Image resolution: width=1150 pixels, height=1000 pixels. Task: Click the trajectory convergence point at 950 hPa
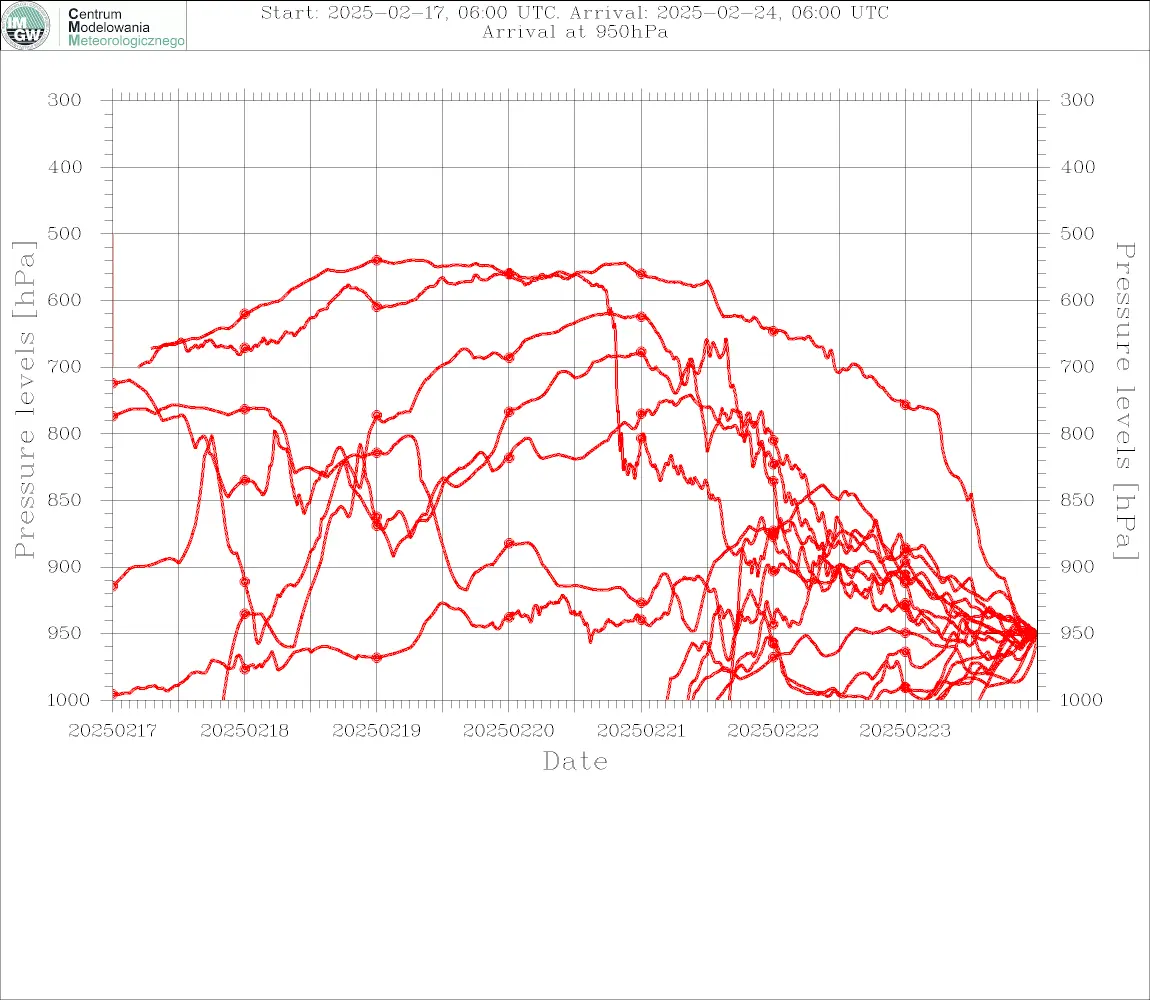[1033, 633]
